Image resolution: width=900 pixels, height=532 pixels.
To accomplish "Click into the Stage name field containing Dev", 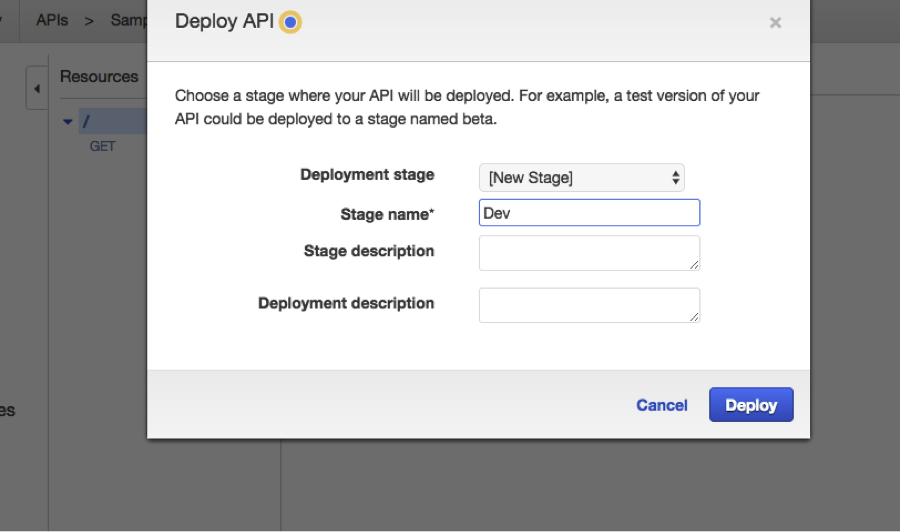I will pyautogui.click(x=589, y=213).
